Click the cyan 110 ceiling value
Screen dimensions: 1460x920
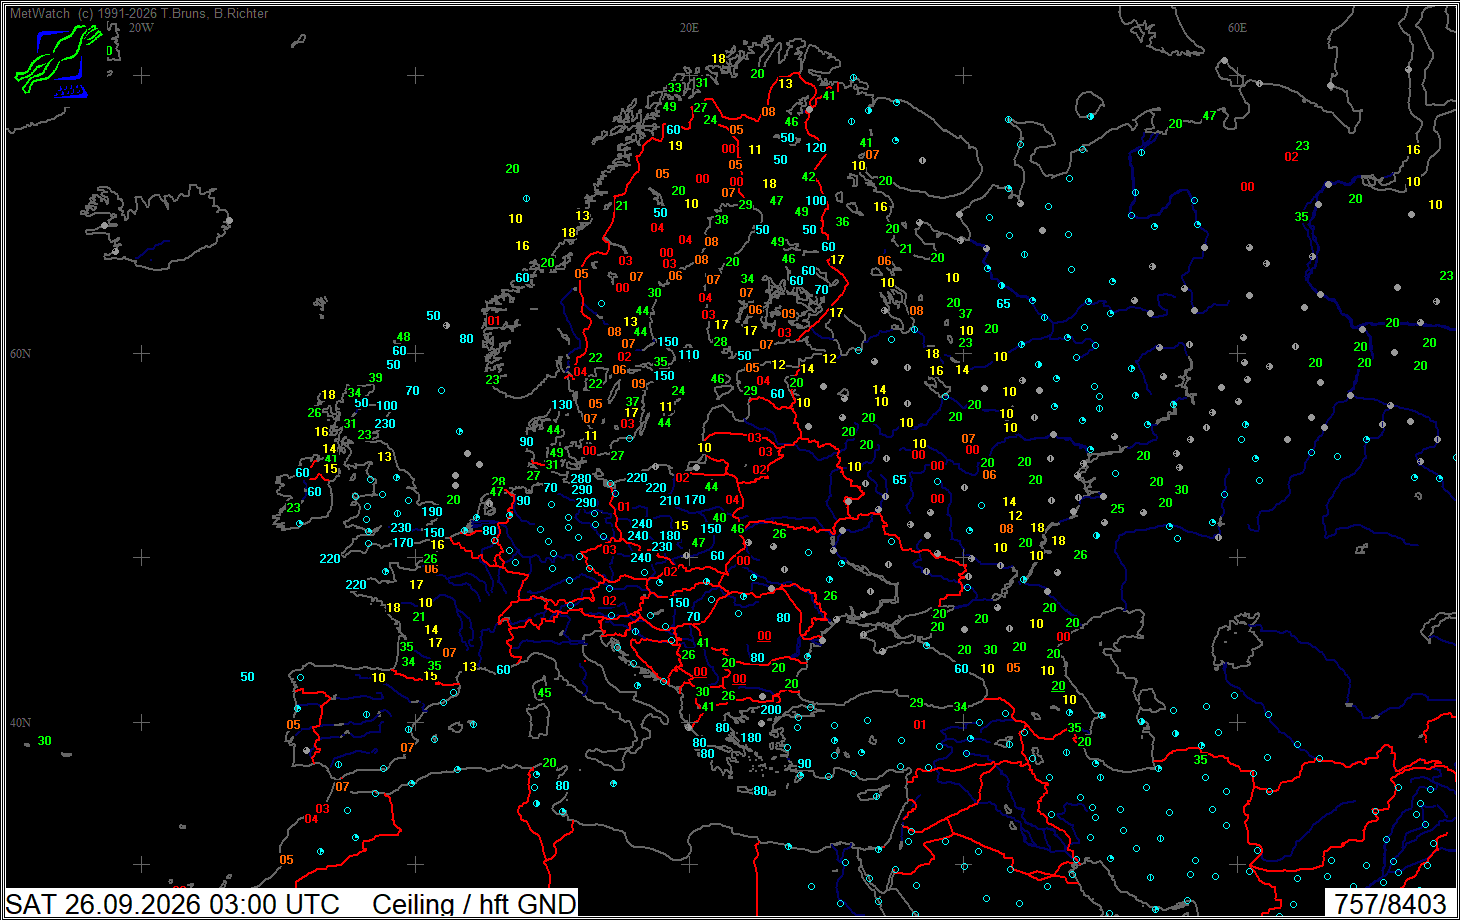coord(689,354)
